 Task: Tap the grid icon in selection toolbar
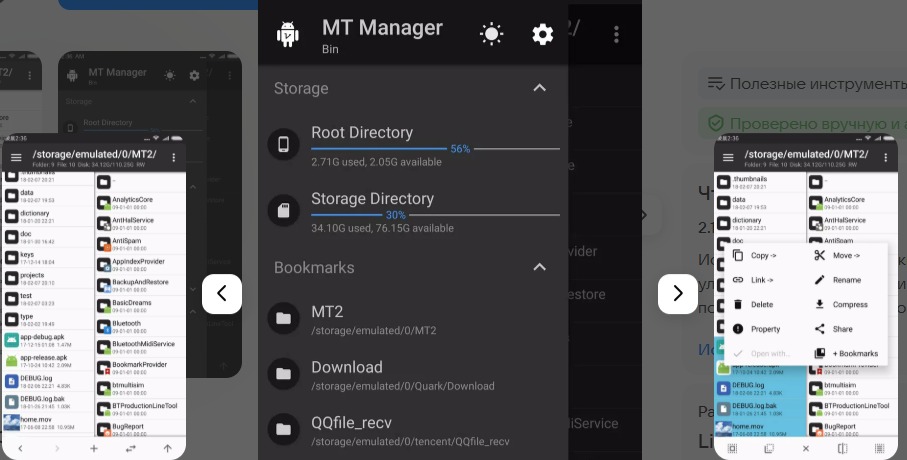pos(880,448)
